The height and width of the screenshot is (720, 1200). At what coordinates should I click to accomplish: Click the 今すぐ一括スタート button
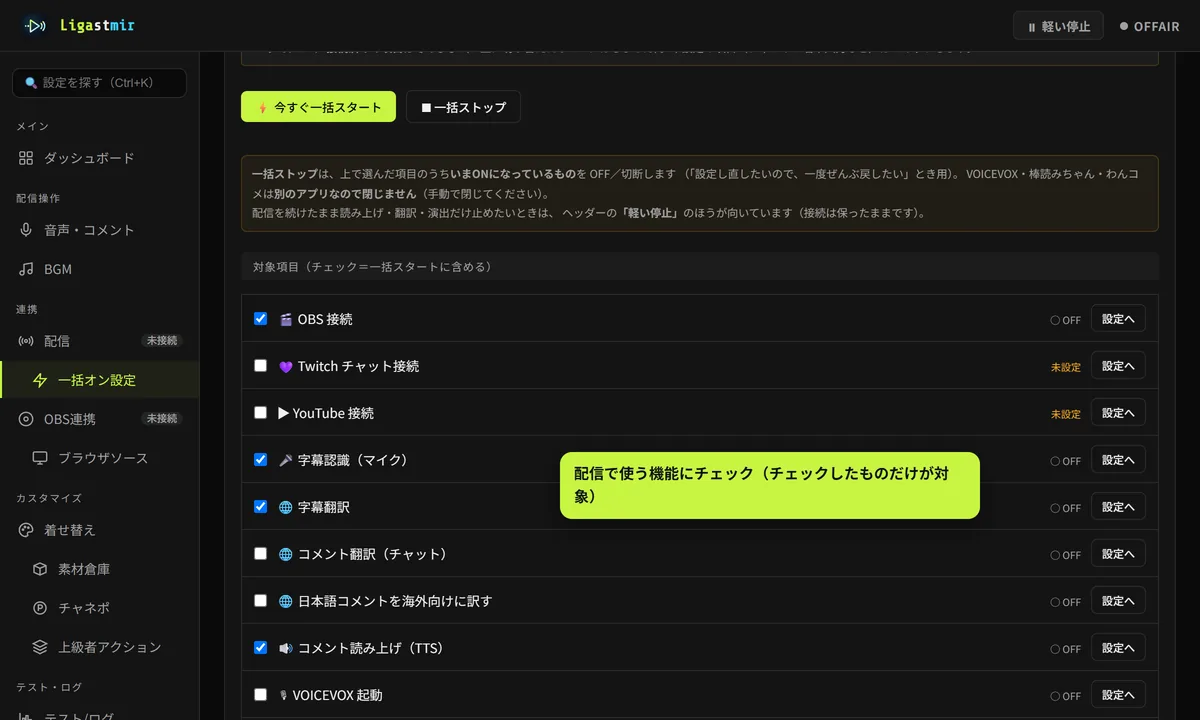click(318, 107)
